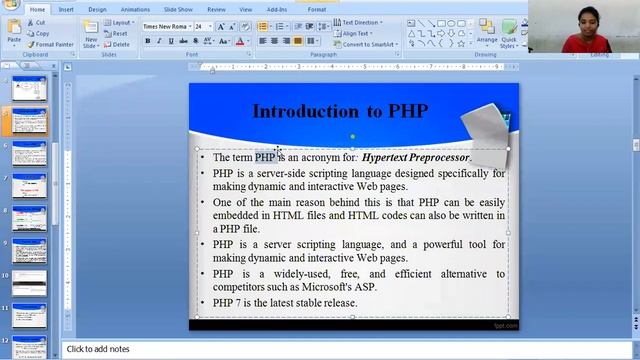Open the Format contextual tab
Screen dimensions: 640x360
pyautogui.click(x=317, y=9)
